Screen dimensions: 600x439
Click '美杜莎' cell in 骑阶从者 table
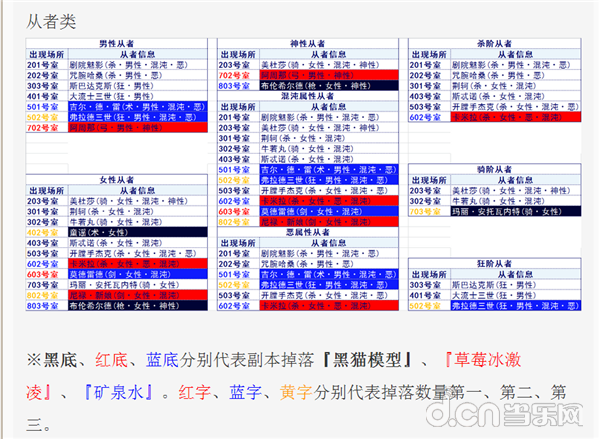click(516, 190)
